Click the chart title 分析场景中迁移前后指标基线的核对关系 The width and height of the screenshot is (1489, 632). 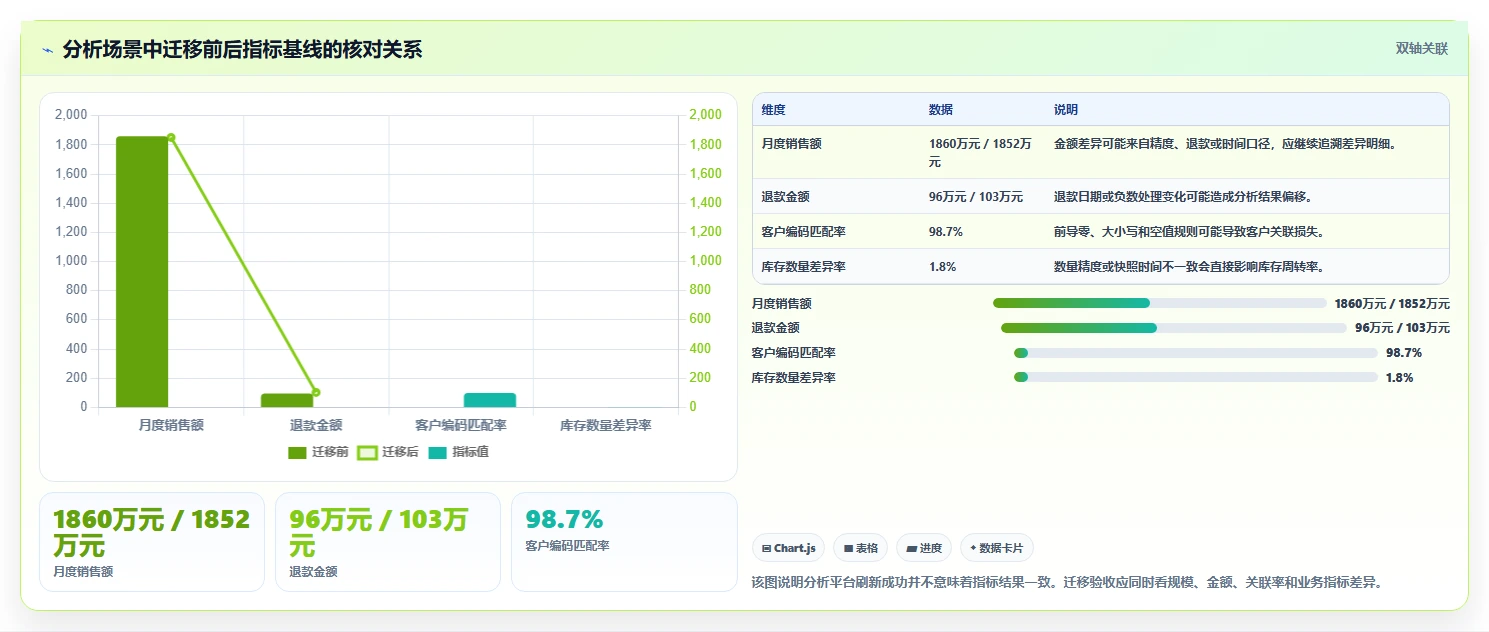(x=242, y=49)
